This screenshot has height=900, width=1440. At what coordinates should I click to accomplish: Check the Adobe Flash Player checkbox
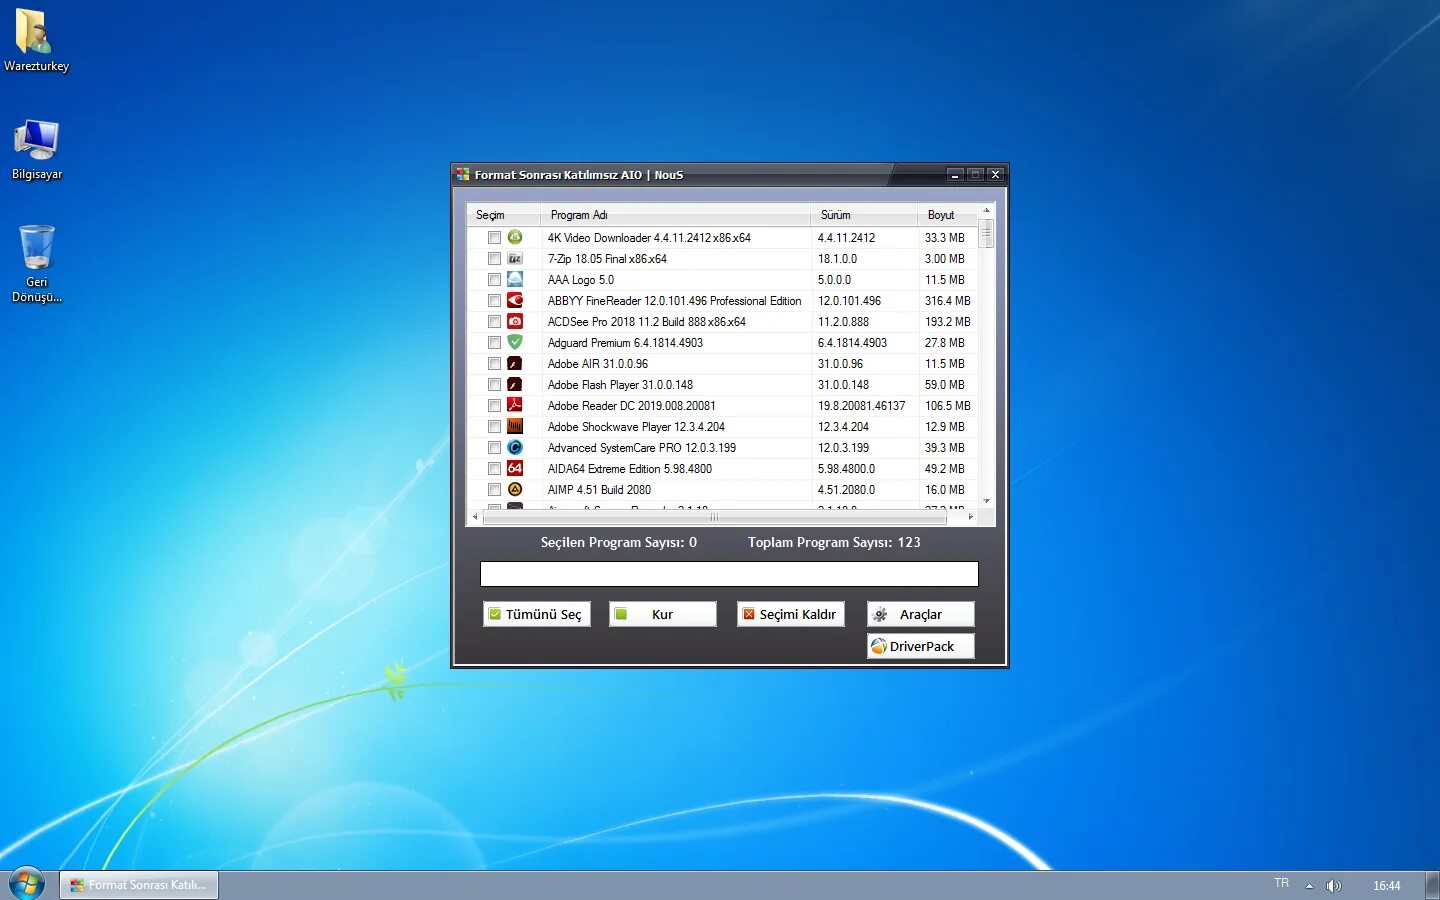(x=494, y=385)
